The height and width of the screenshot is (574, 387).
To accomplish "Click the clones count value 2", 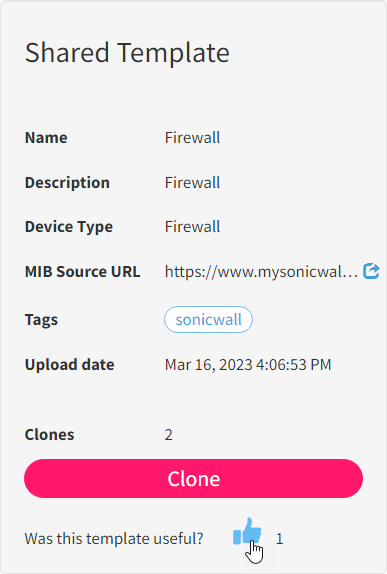I will (168, 435).
